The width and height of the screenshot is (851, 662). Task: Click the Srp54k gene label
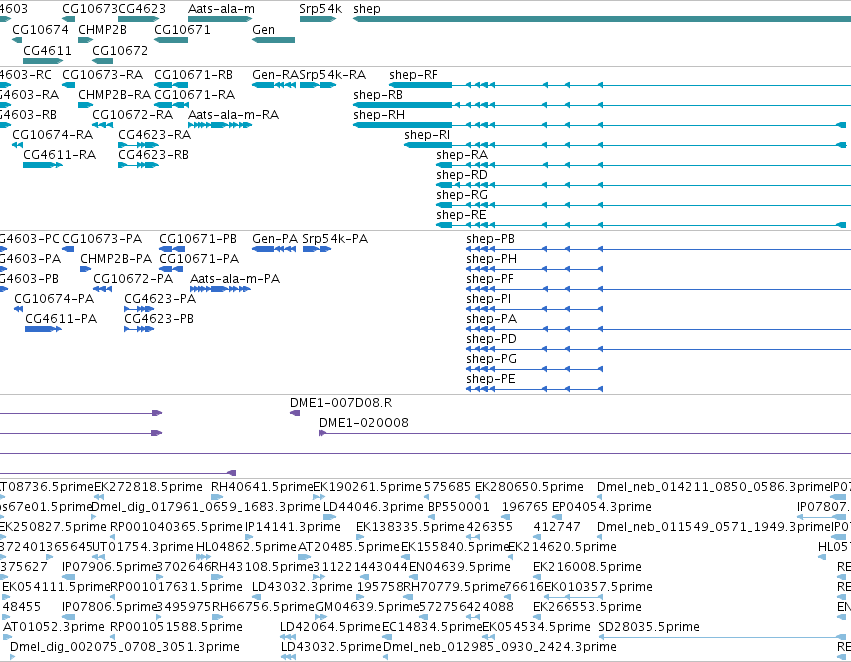click(x=321, y=9)
